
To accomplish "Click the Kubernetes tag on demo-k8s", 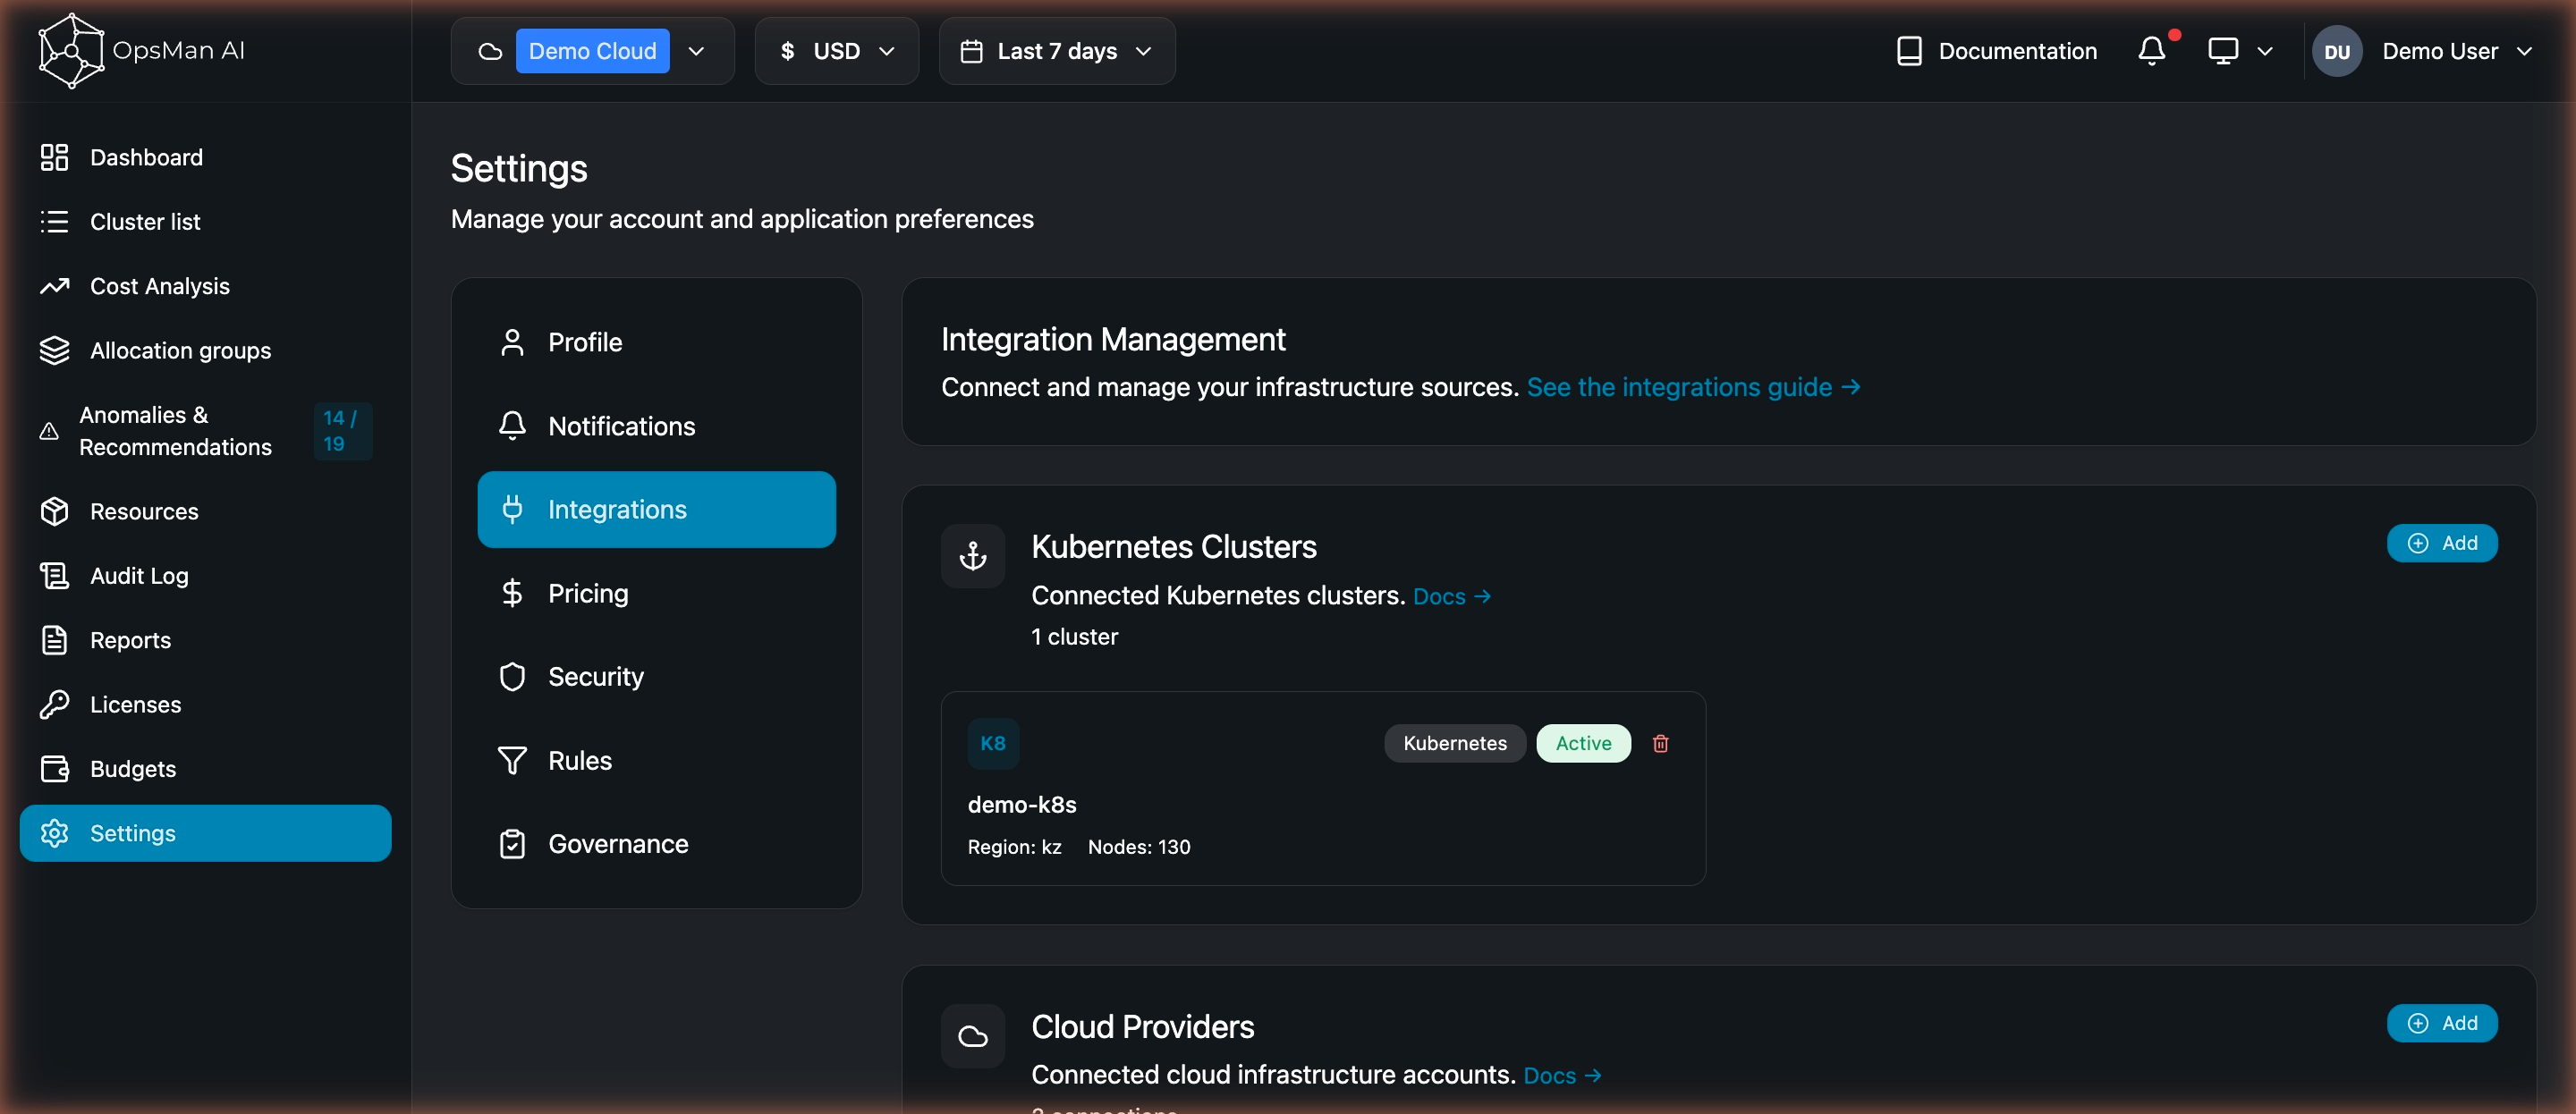I will [1454, 743].
